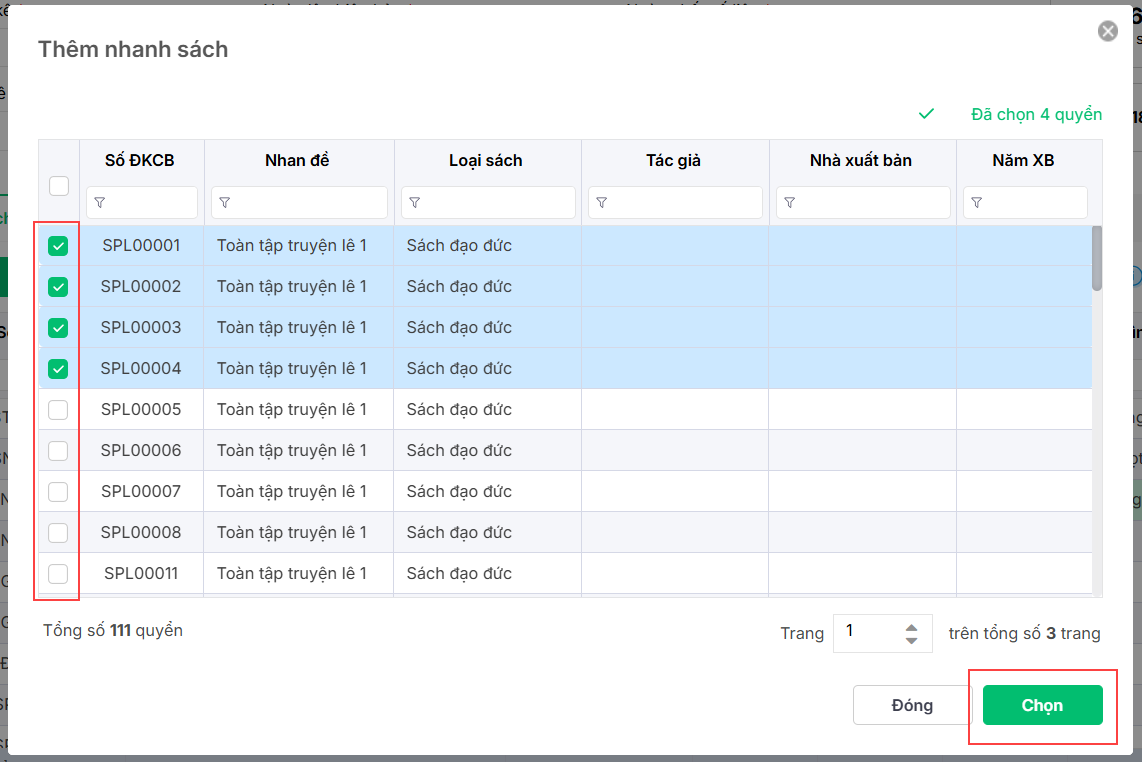Decrease the page number with down arrow
The image size is (1142, 762).
(911, 641)
